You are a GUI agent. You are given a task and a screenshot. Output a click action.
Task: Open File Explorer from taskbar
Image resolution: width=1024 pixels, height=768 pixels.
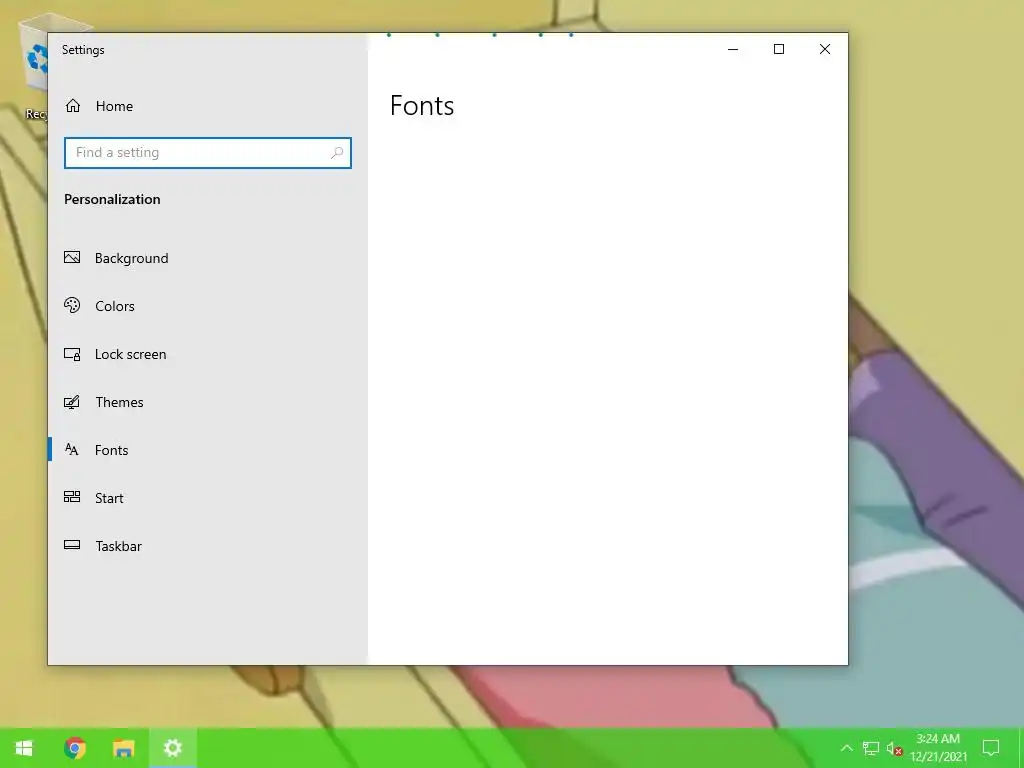[123, 748]
